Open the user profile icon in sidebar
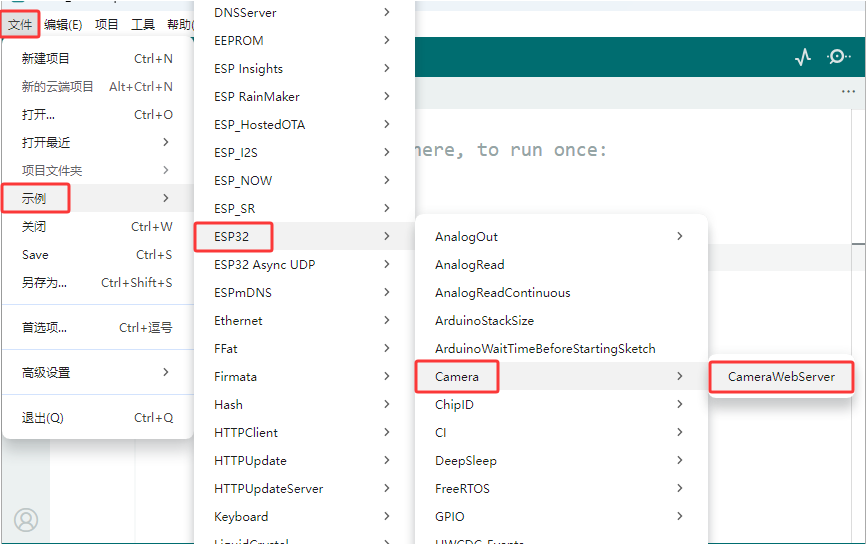 [x=26, y=520]
